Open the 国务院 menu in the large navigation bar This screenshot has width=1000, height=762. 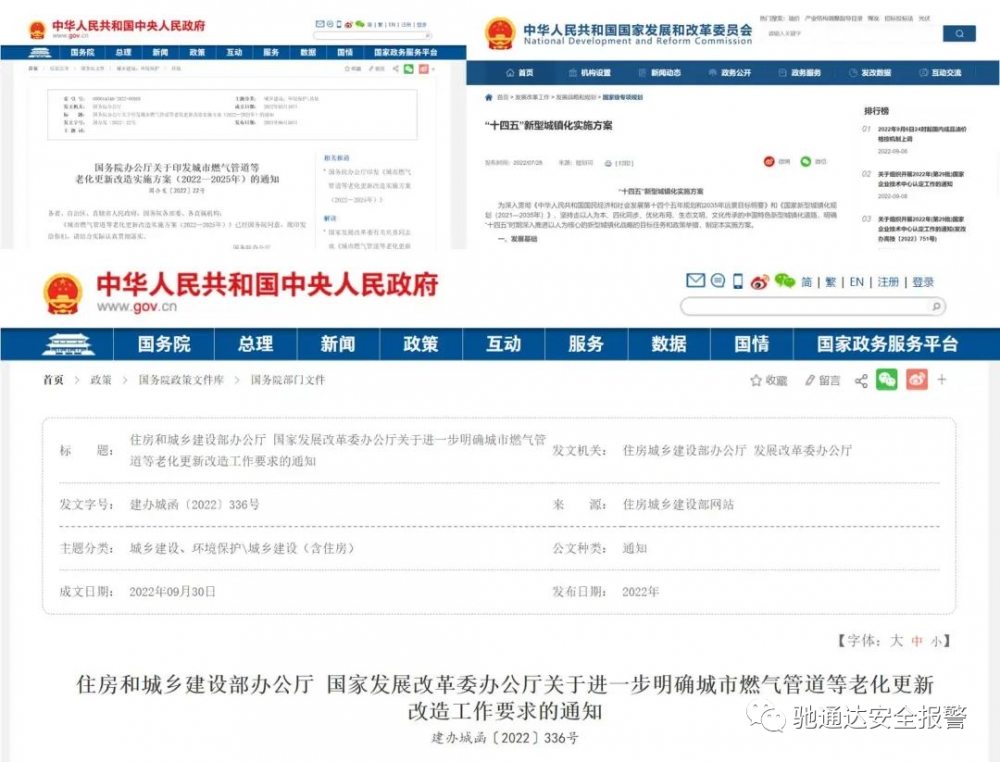[x=164, y=344]
